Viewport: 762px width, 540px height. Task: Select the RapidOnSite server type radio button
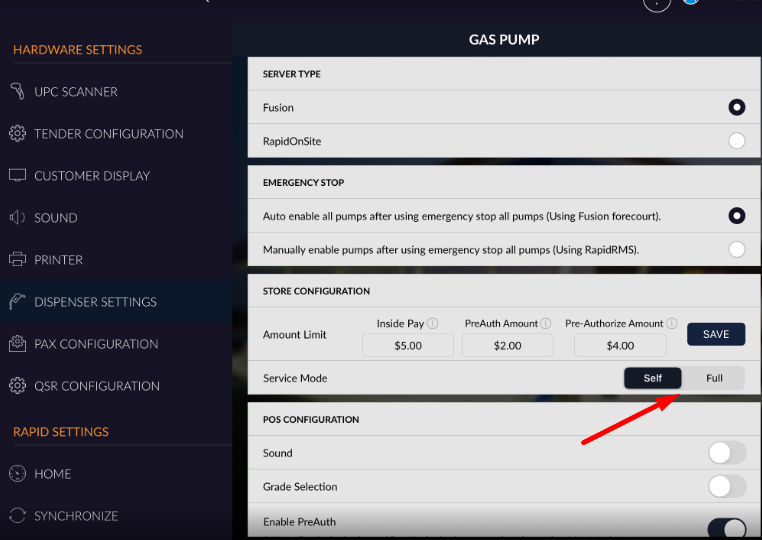pos(737,141)
